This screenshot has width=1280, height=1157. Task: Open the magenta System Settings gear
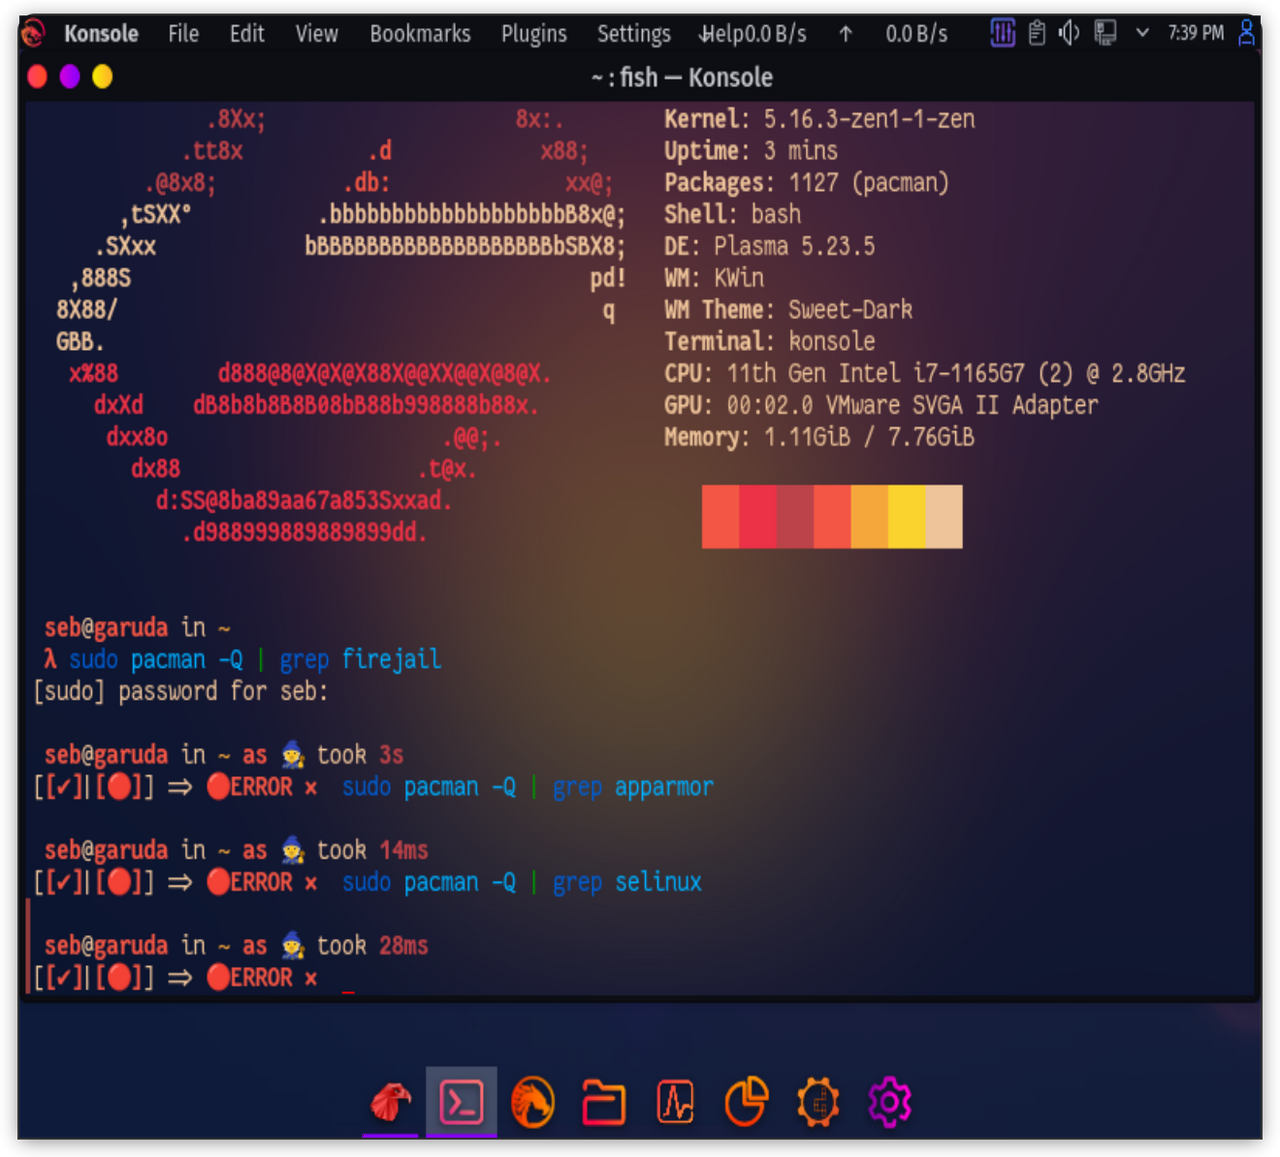[x=889, y=1102]
